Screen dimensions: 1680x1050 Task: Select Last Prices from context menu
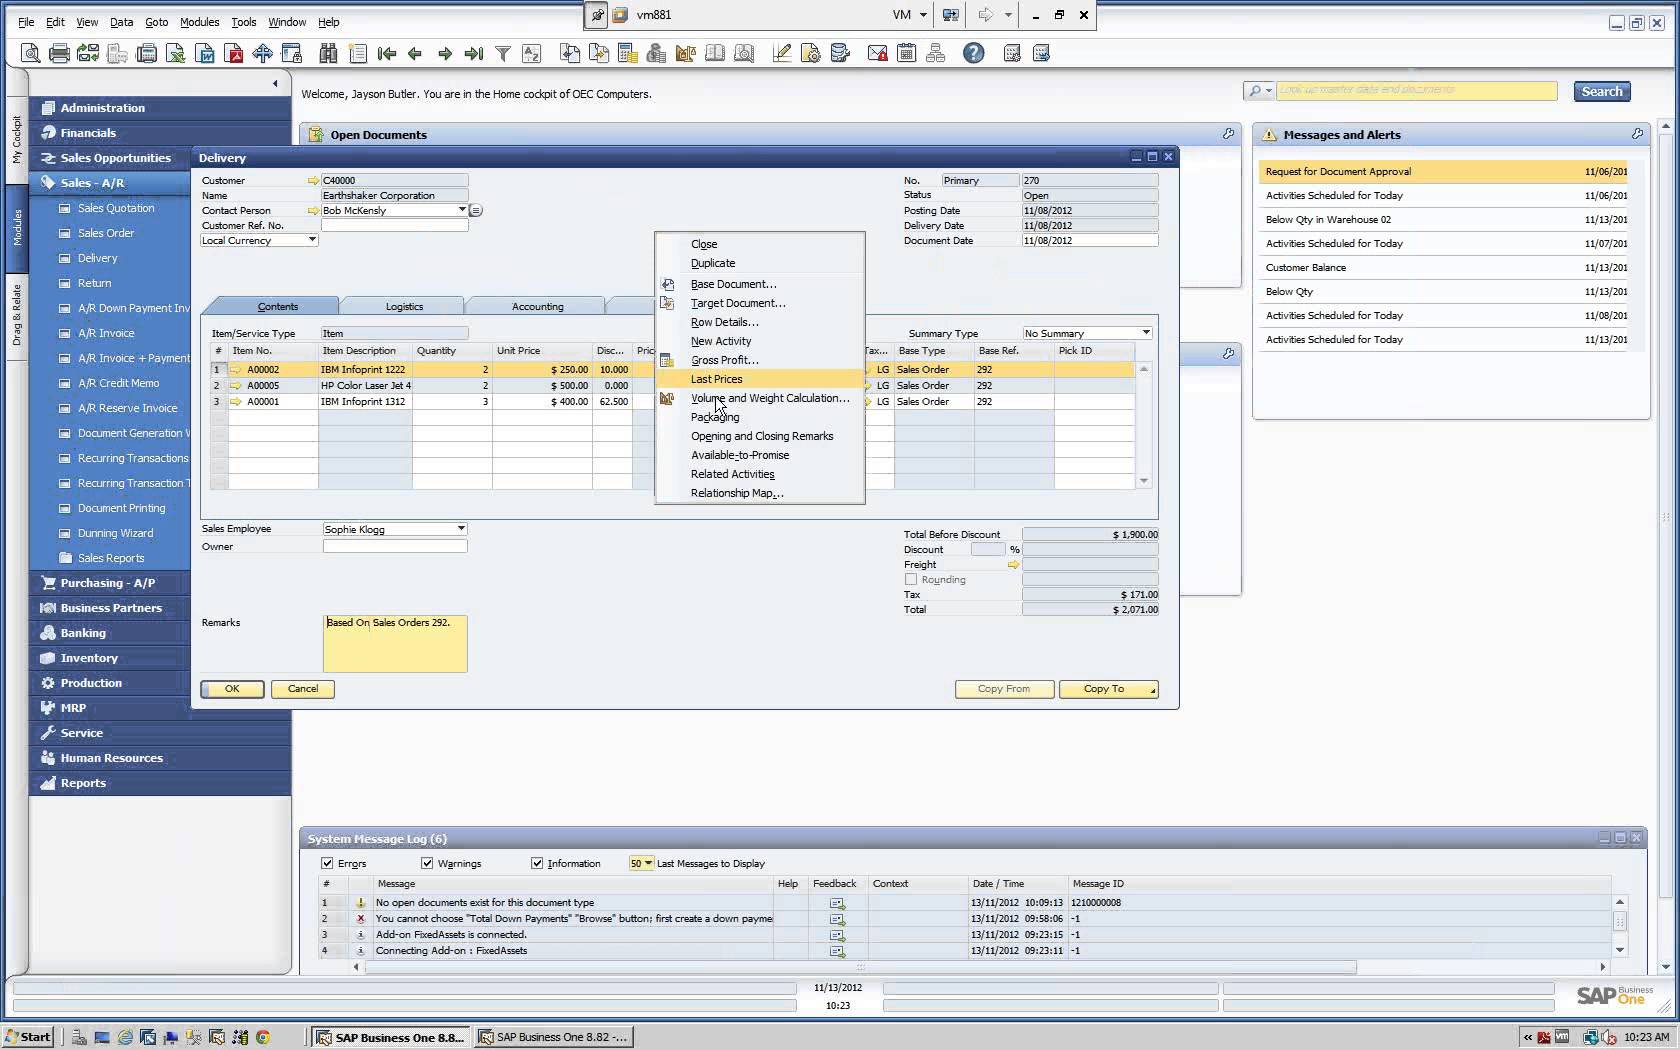tap(716, 379)
